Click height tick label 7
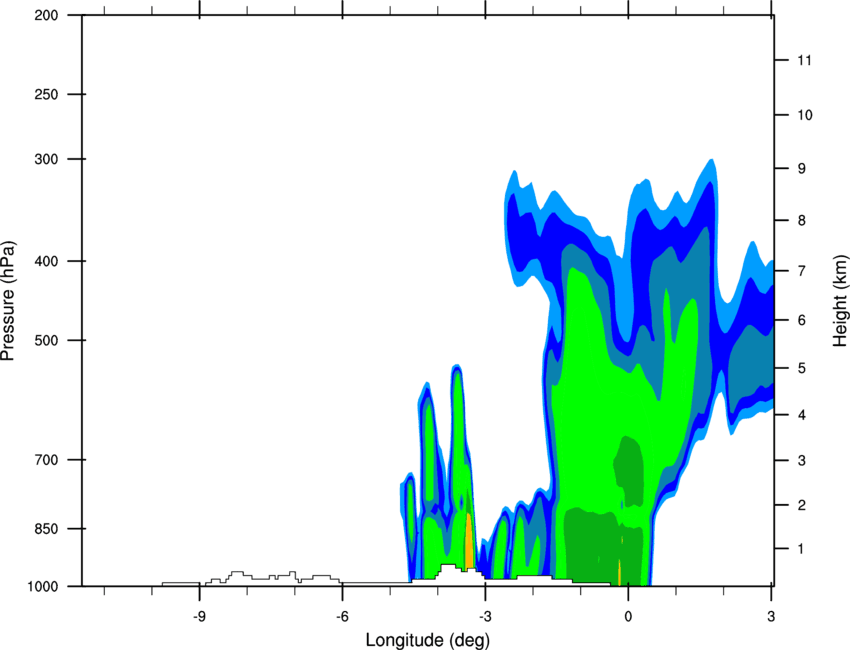Screen dimensions: 850x650 [x=802, y=270]
